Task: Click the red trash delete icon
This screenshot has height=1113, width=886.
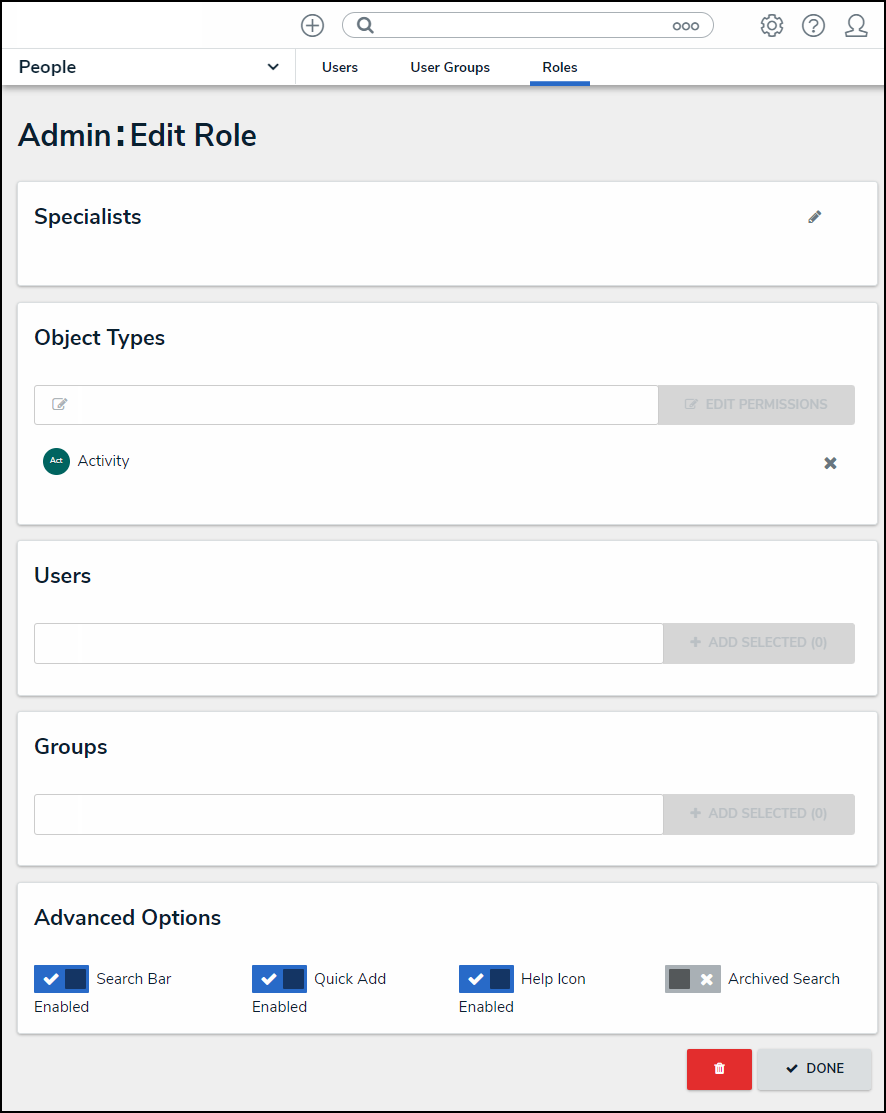Action: pyautogui.click(x=719, y=1068)
